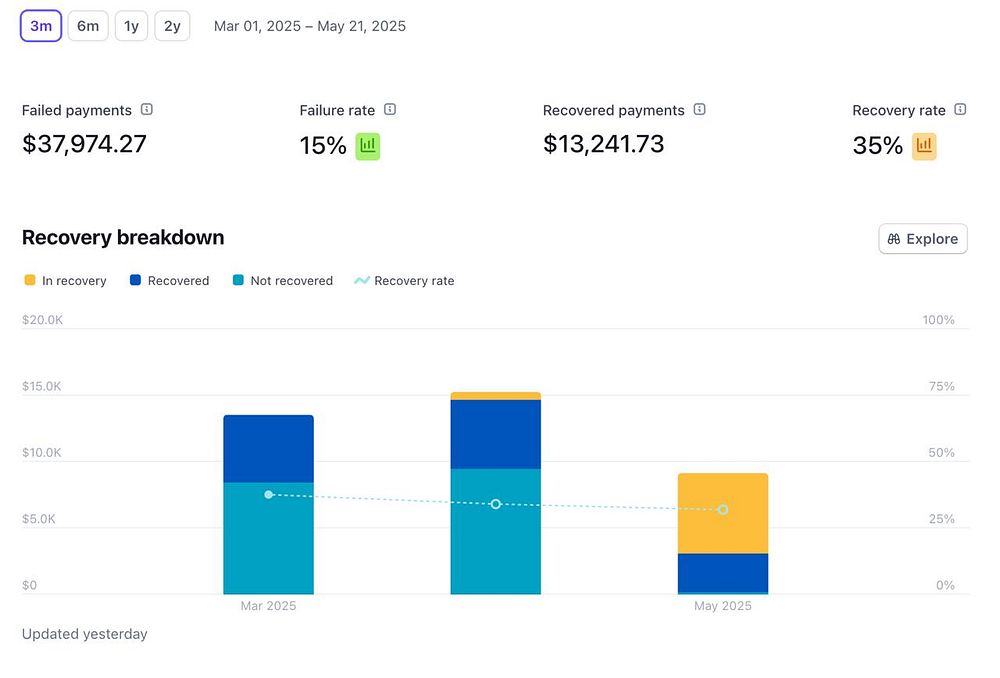The width and height of the screenshot is (1000, 678).
Task: Click the info icon next to Failed payments
Action: [147, 109]
